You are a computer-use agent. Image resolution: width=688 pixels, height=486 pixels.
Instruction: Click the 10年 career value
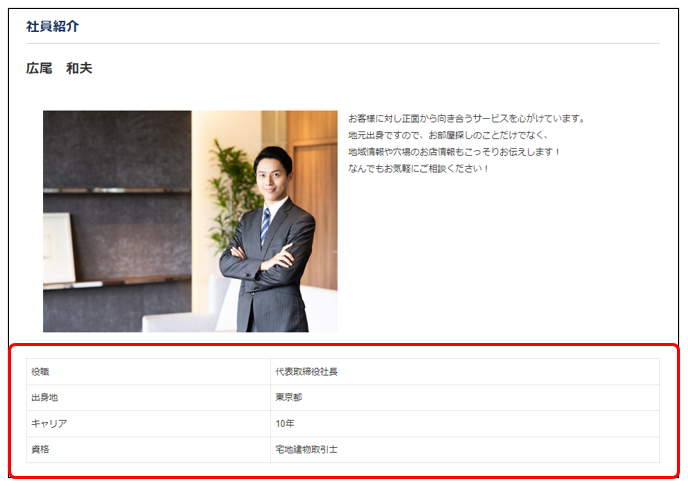(285, 424)
